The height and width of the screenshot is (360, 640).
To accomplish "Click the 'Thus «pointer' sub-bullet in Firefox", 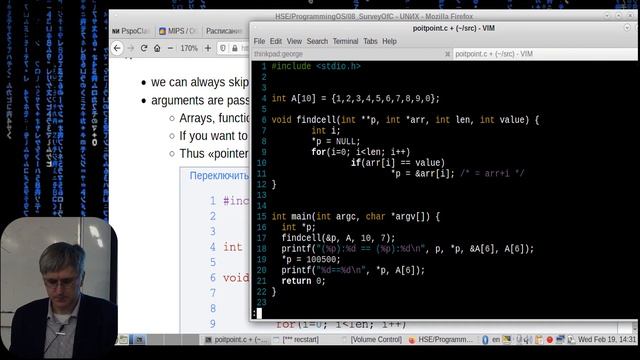I will (x=214, y=153).
